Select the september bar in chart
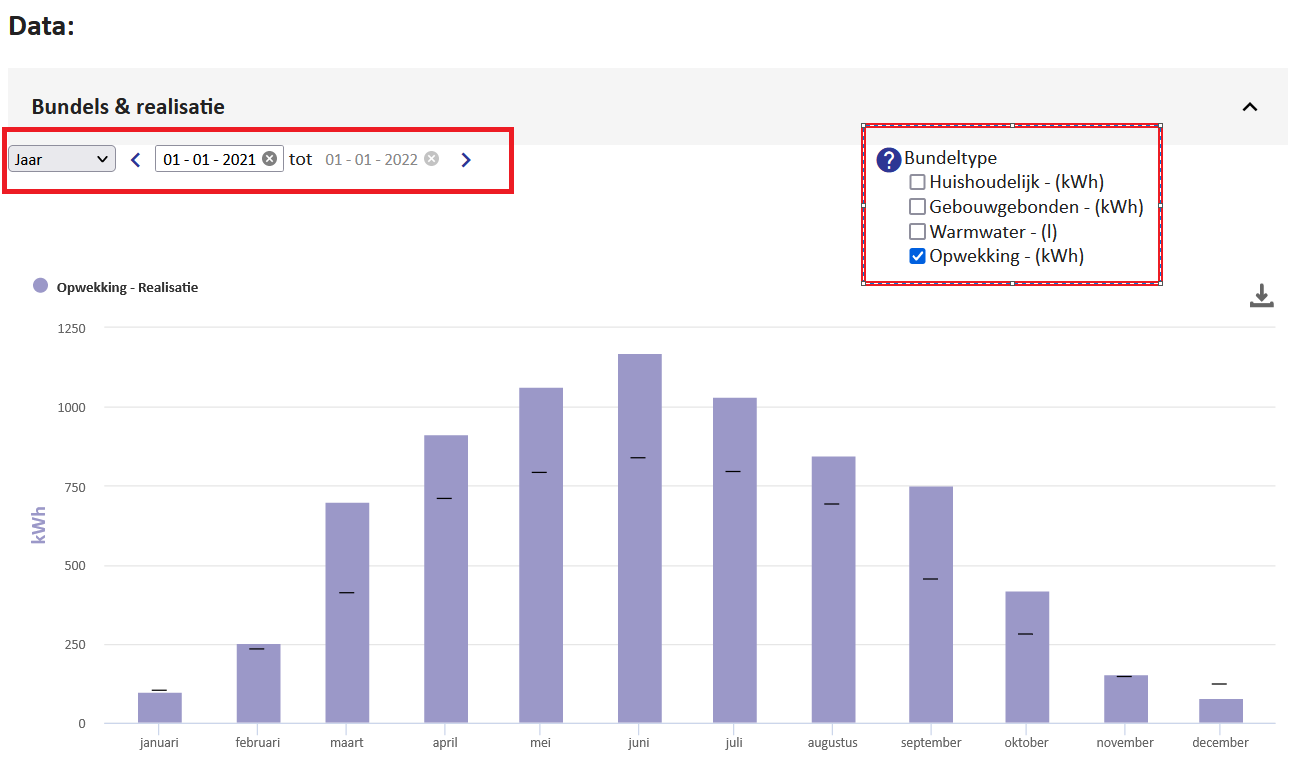This screenshot has height=775, width=1304. pos(931,605)
